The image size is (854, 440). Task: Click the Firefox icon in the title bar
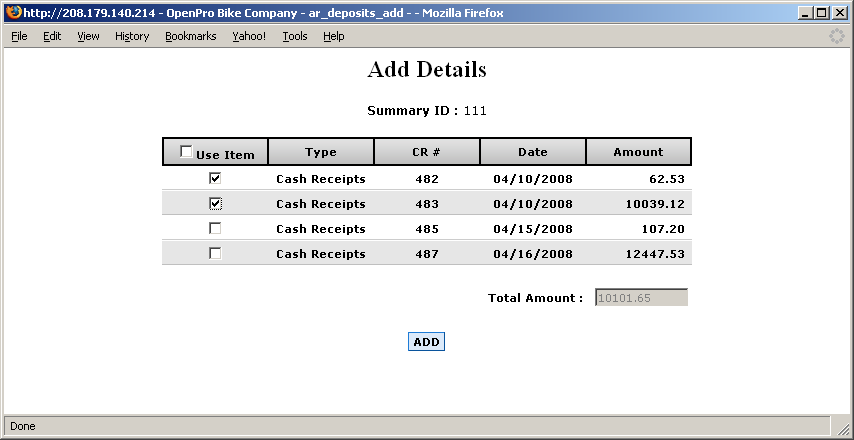click(x=13, y=13)
